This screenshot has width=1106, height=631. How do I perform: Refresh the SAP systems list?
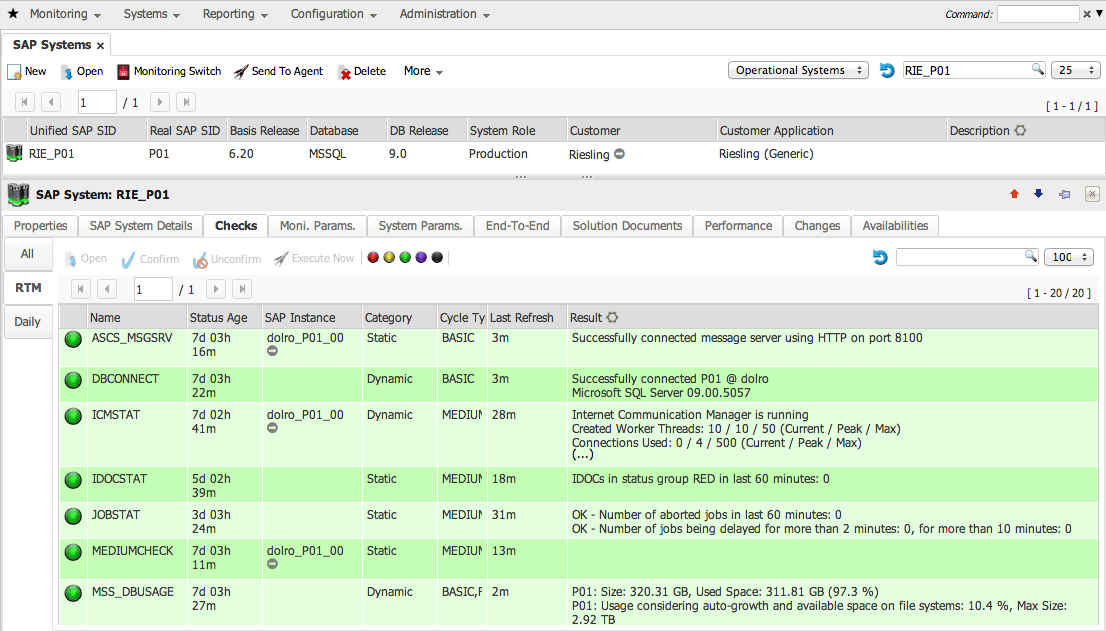tap(887, 71)
